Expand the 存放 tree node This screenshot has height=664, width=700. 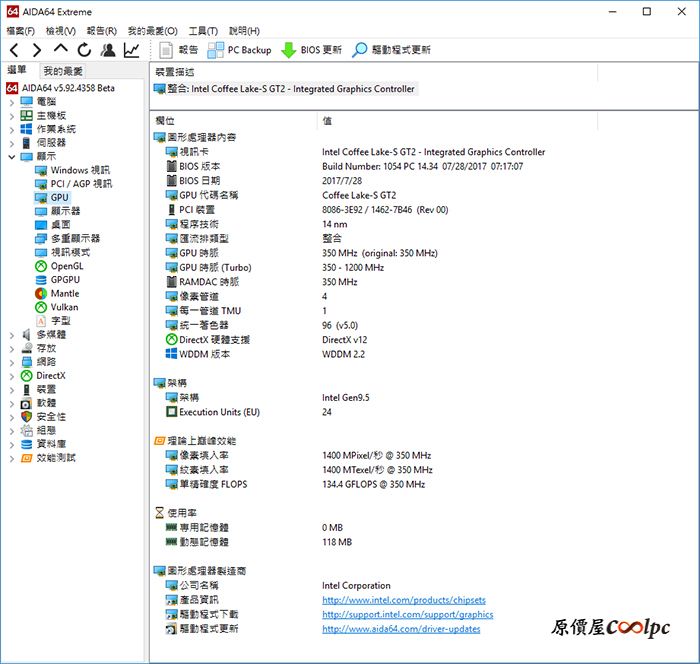point(12,349)
